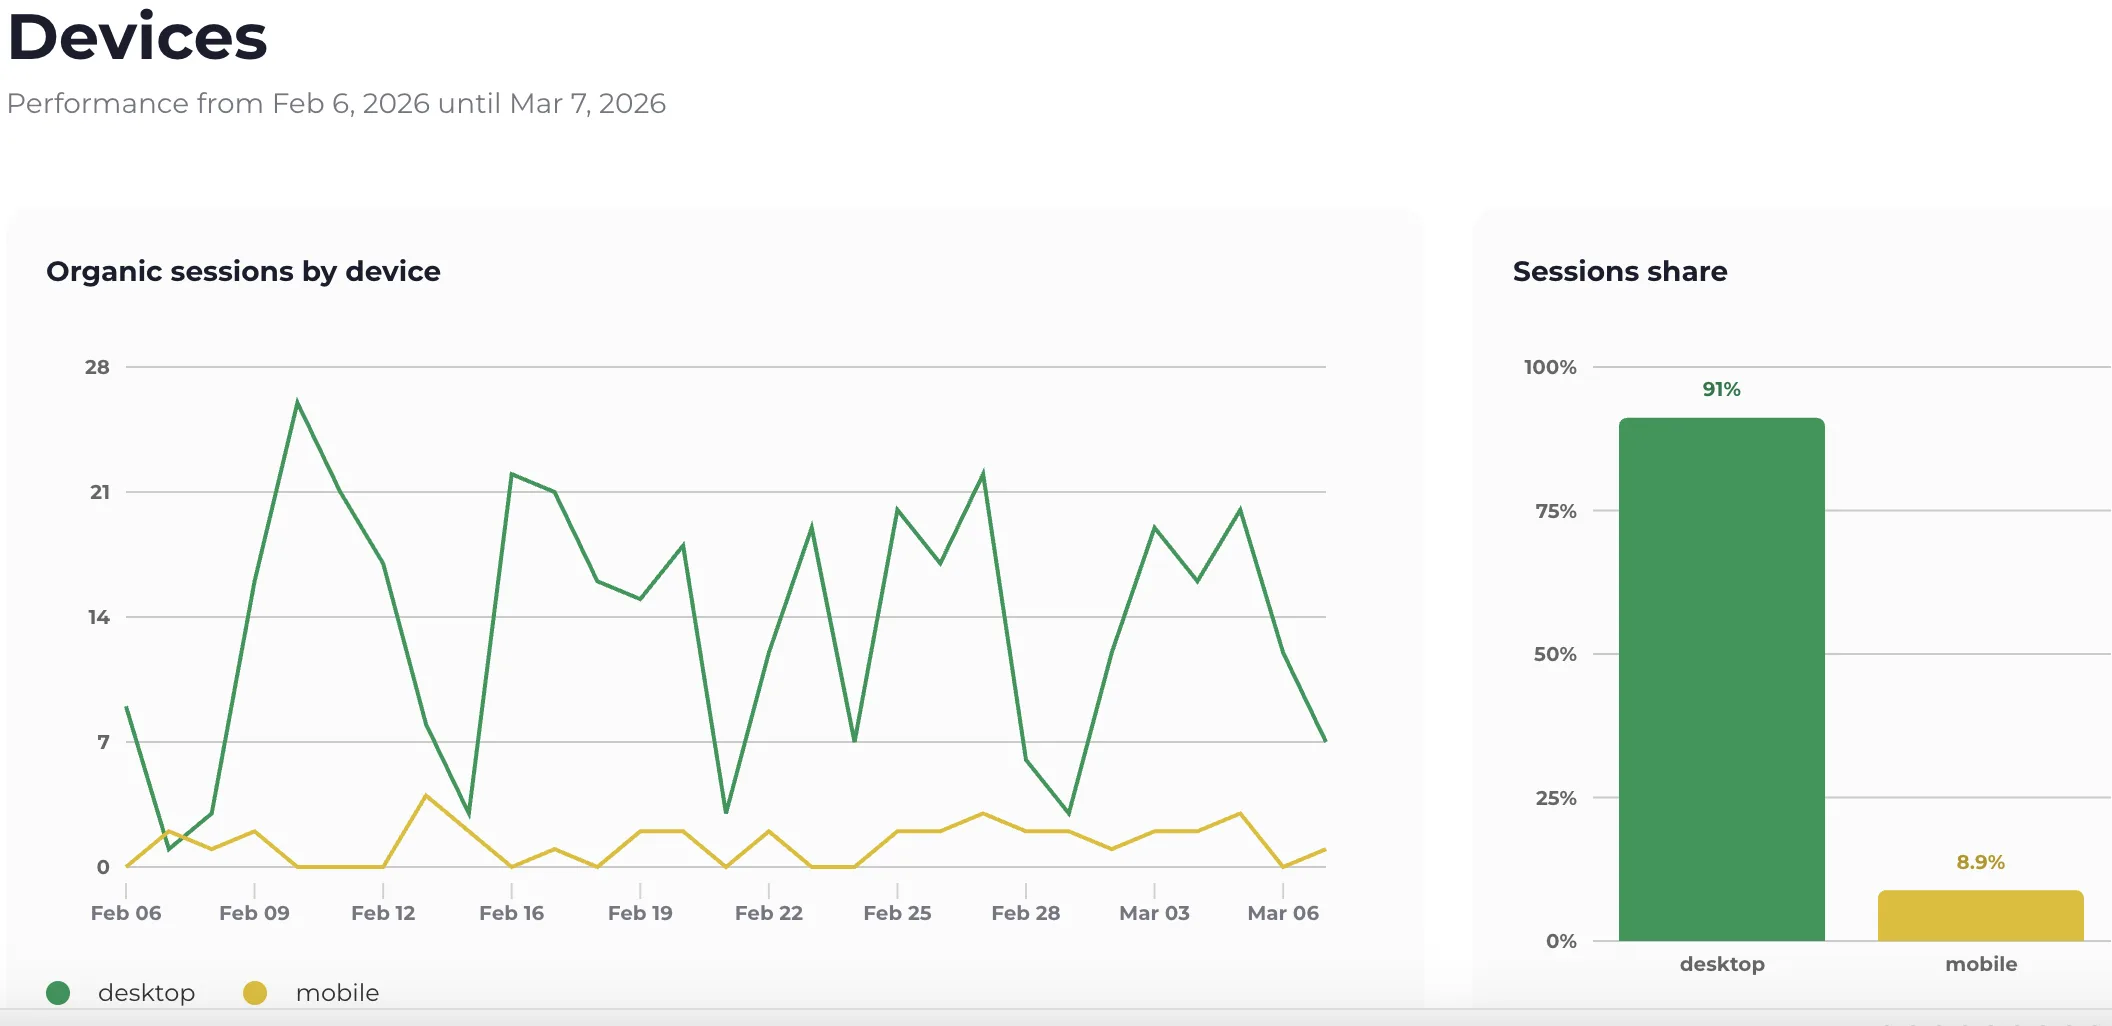2112x1026 pixels.
Task: Toggle the desktop series legend dot
Action: coord(58,992)
